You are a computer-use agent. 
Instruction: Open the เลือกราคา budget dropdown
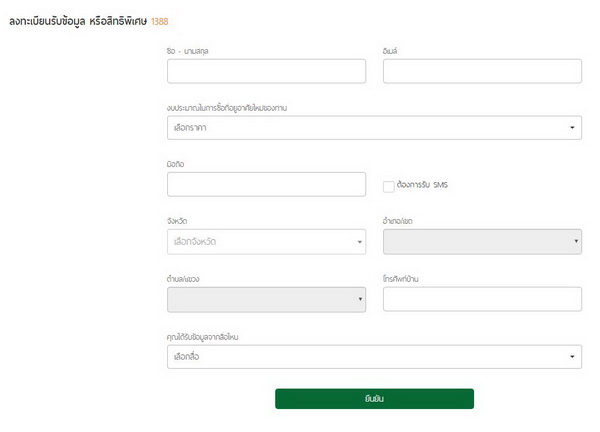[x=374, y=127]
